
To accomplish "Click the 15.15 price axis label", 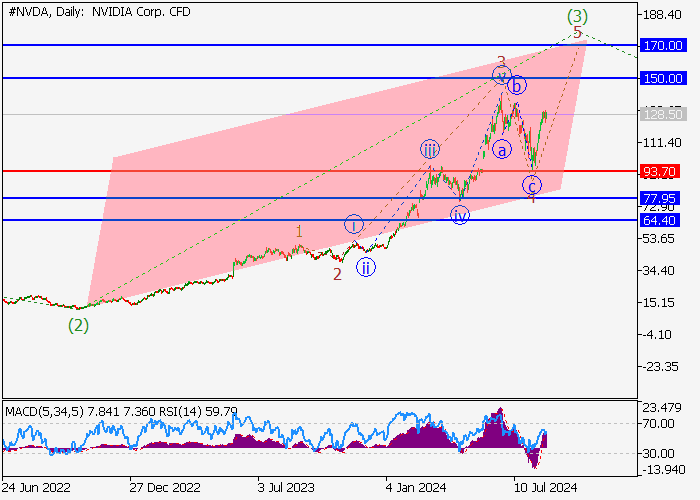I will point(658,303).
